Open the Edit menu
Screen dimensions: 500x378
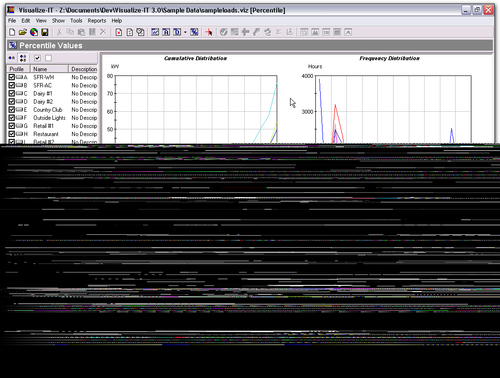click(x=26, y=21)
